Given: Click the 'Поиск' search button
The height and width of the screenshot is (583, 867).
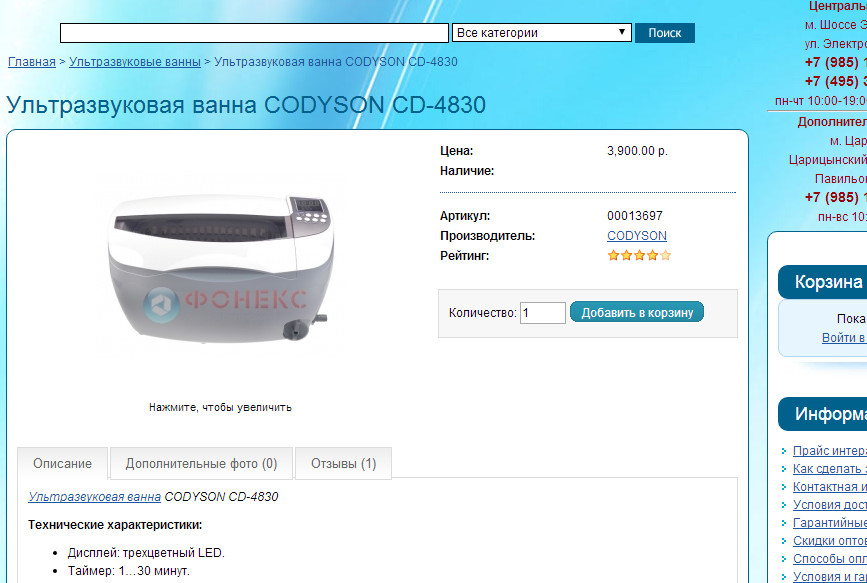Looking at the screenshot, I should 665,33.
